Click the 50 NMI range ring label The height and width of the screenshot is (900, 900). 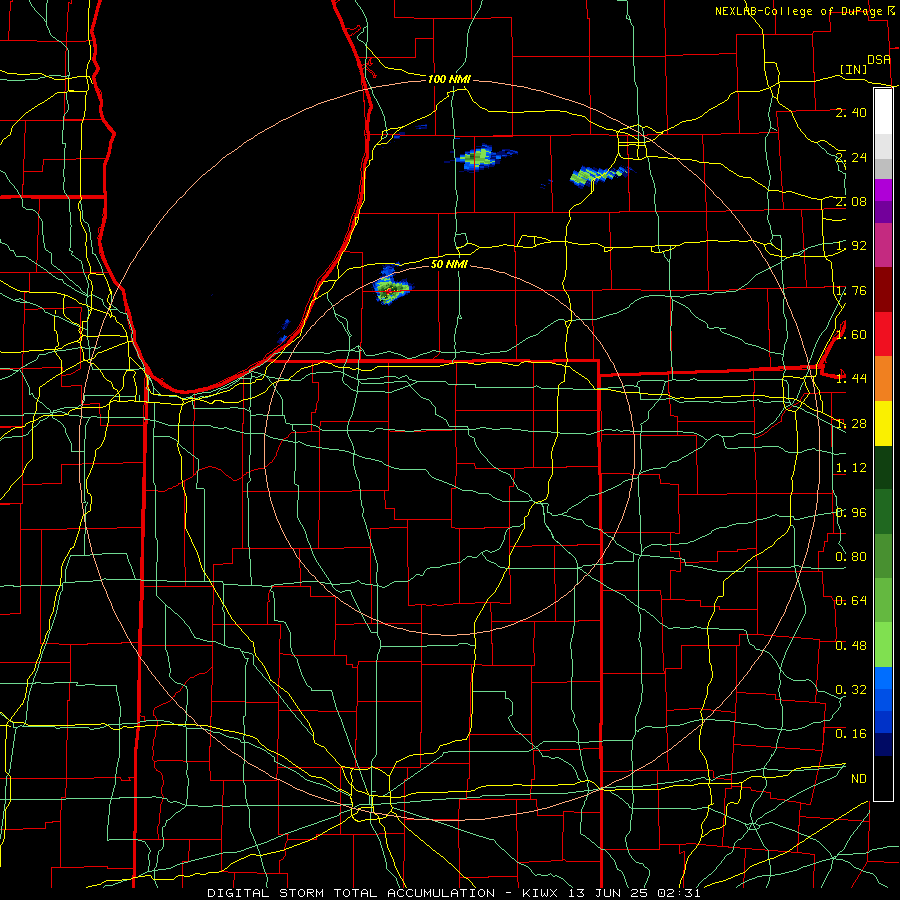[449, 264]
